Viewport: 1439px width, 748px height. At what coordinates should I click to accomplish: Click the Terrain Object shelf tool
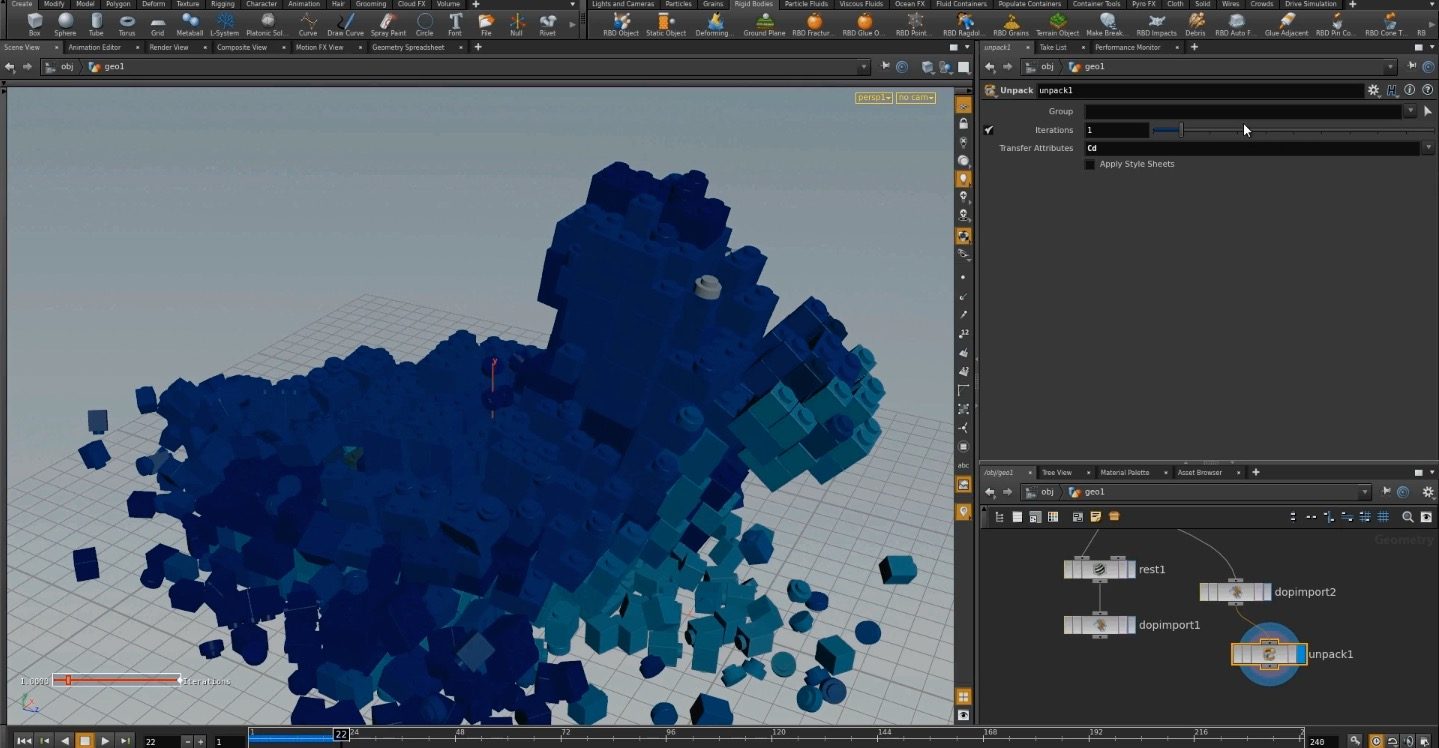1057,24
